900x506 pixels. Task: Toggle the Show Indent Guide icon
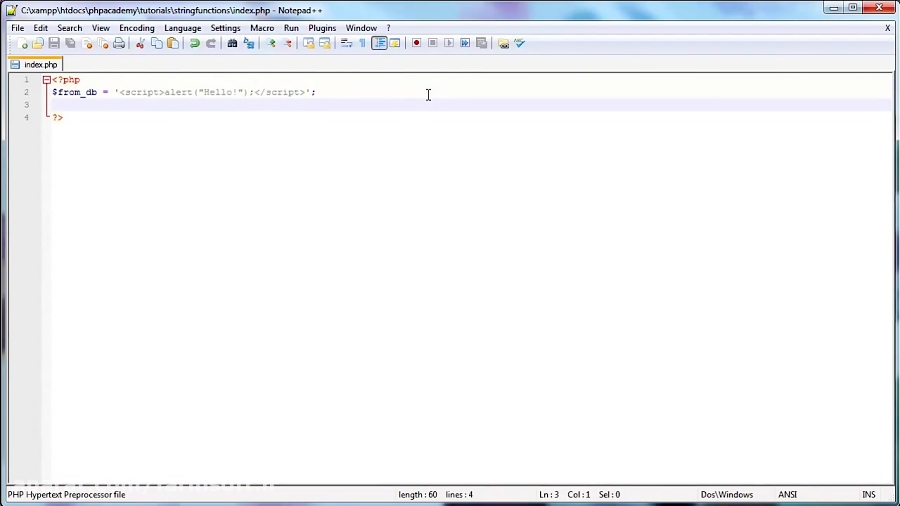click(x=379, y=44)
